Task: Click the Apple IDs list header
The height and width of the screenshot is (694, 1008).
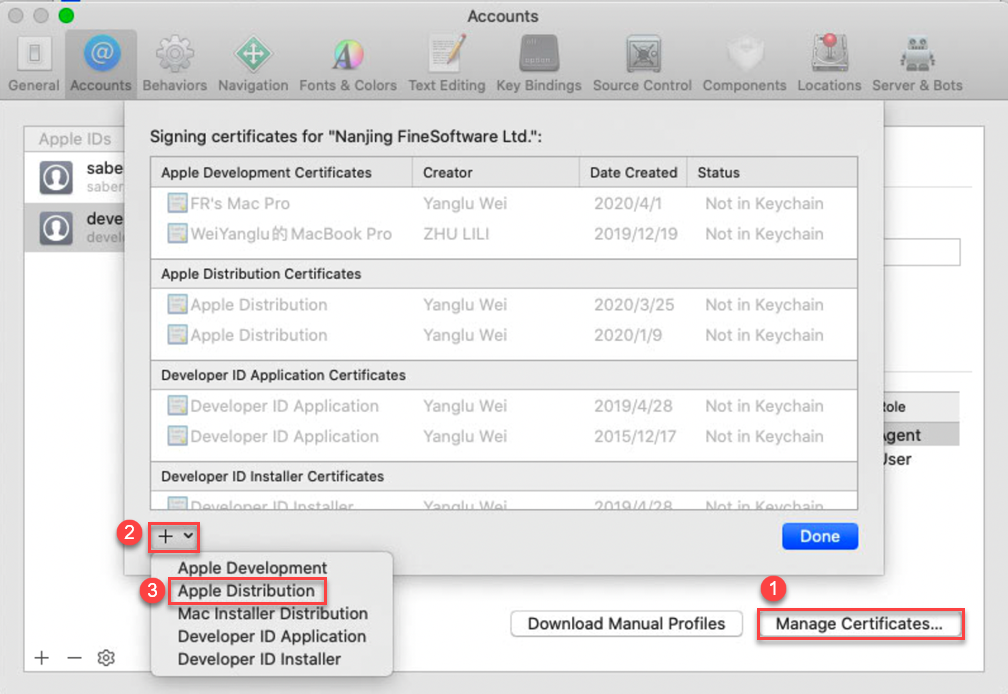Action: pos(75,139)
